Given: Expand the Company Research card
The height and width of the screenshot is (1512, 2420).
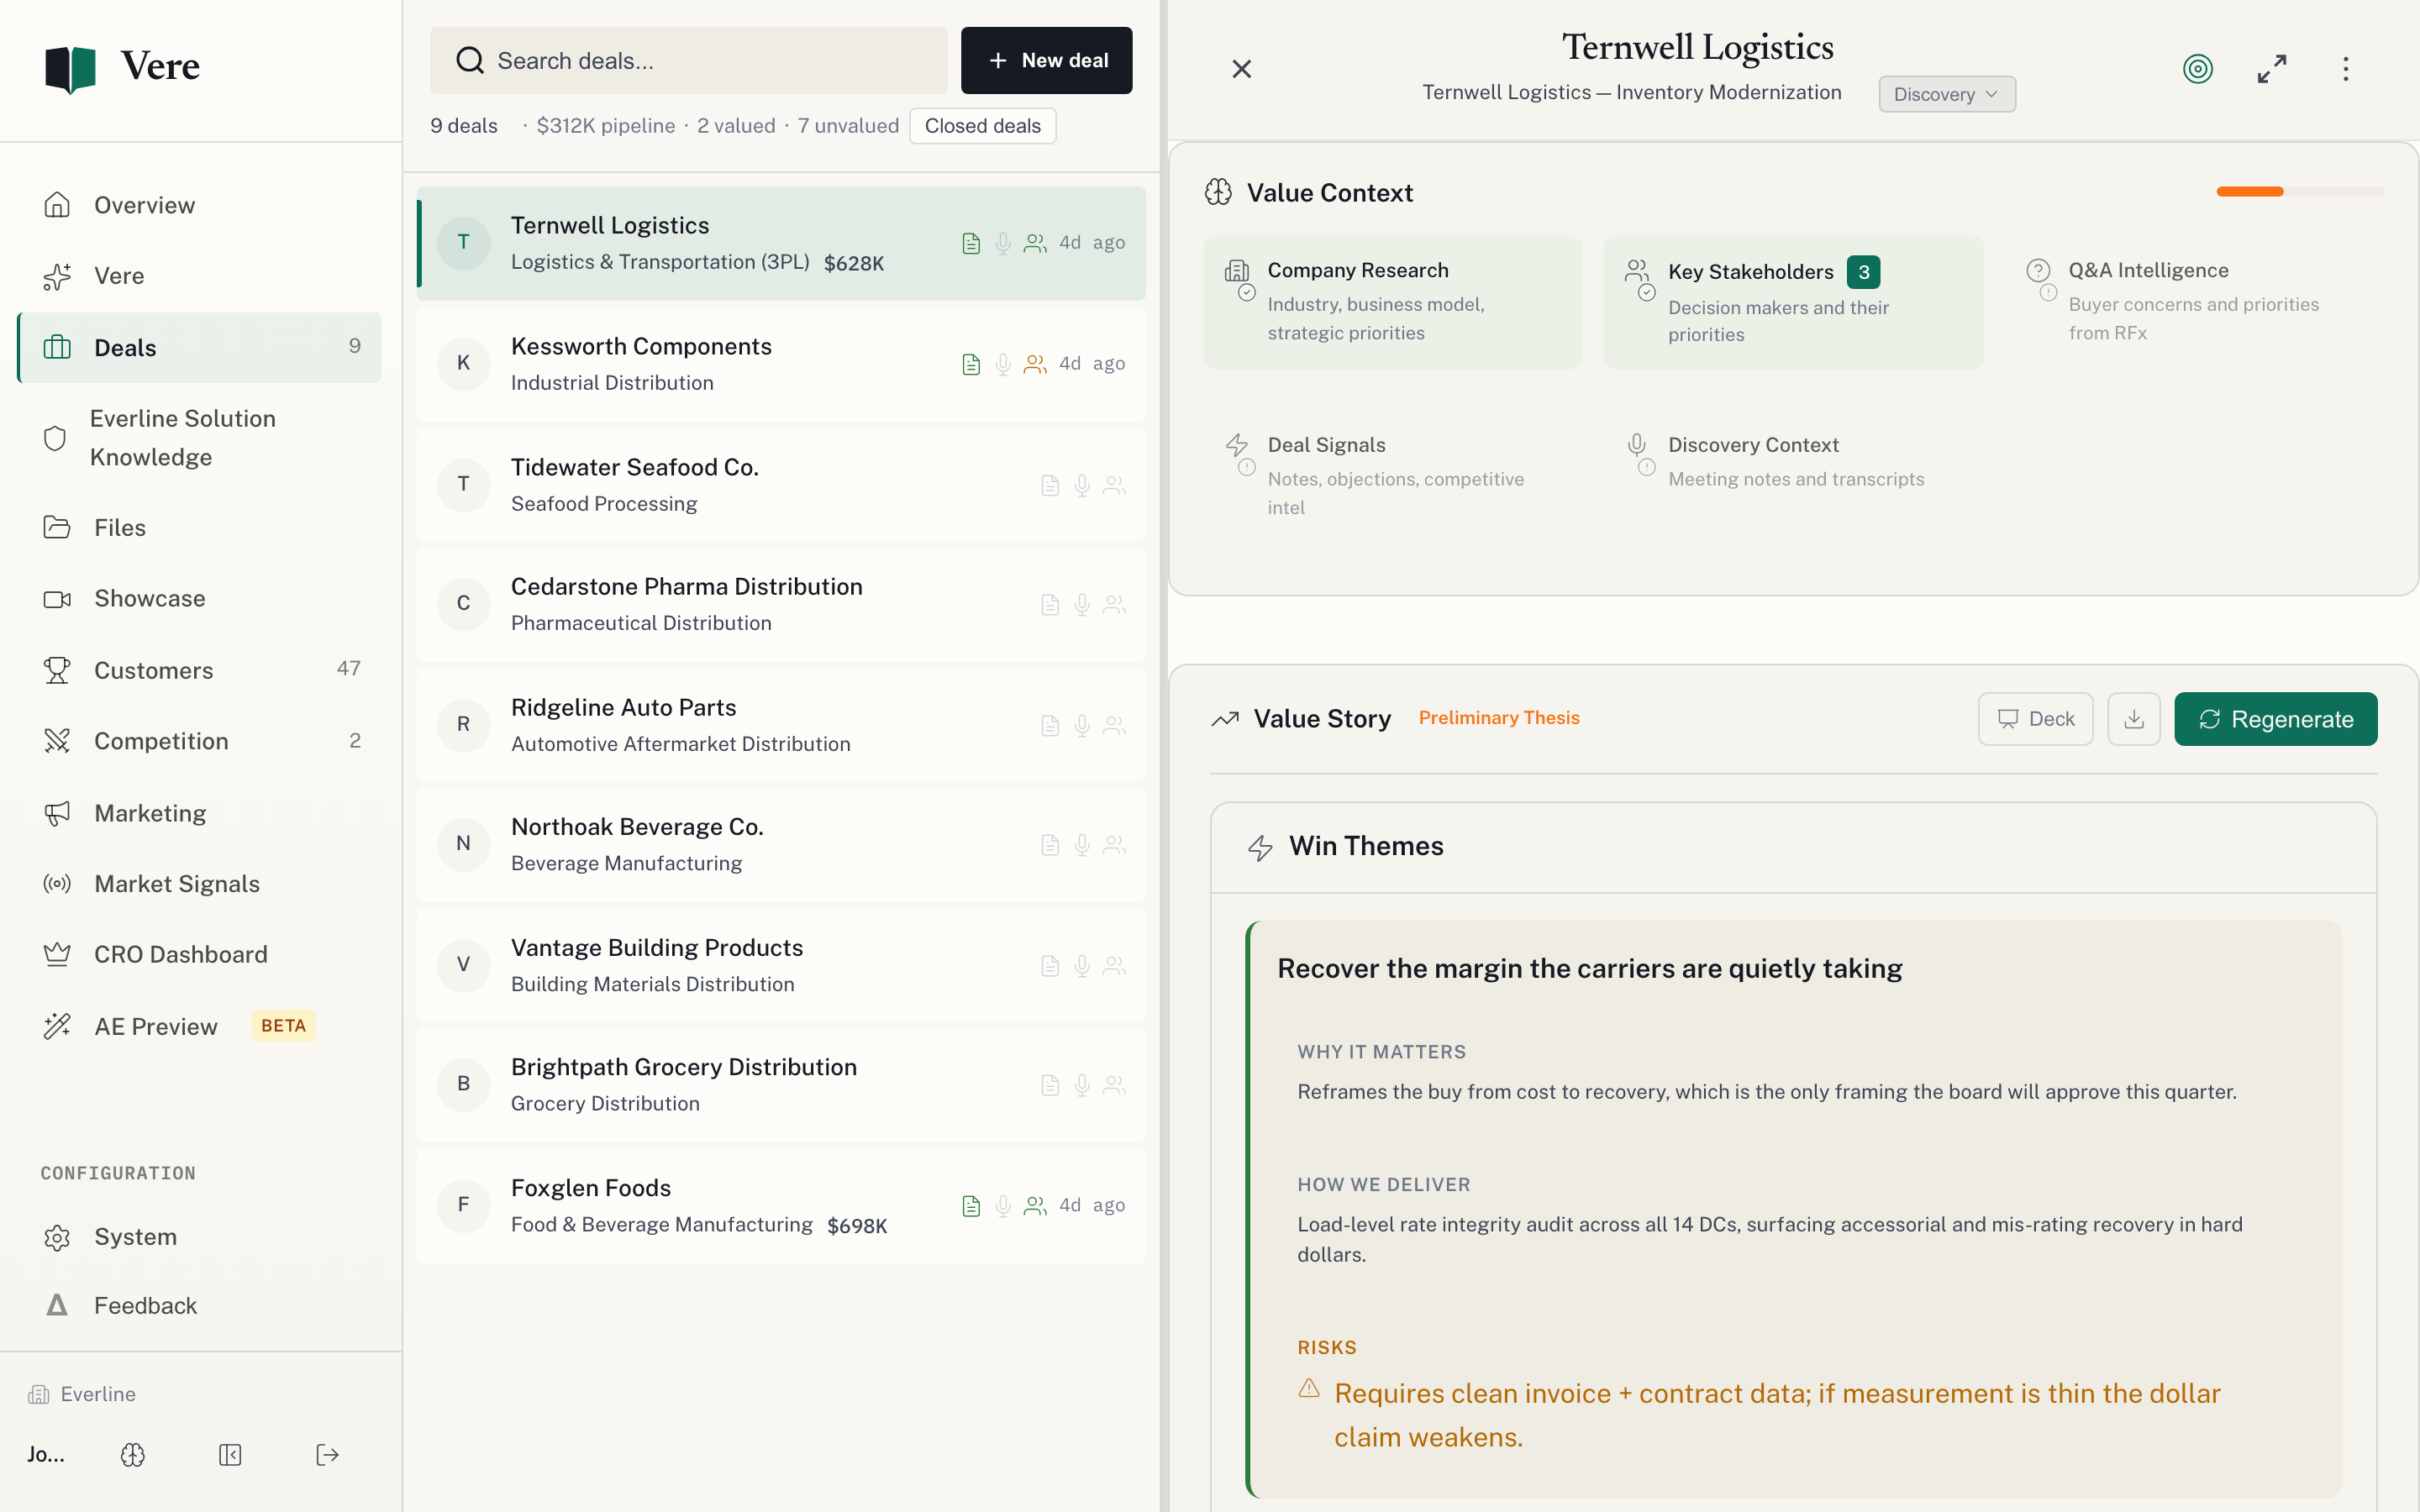Looking at the screenshot, I should coord(1393,302).
